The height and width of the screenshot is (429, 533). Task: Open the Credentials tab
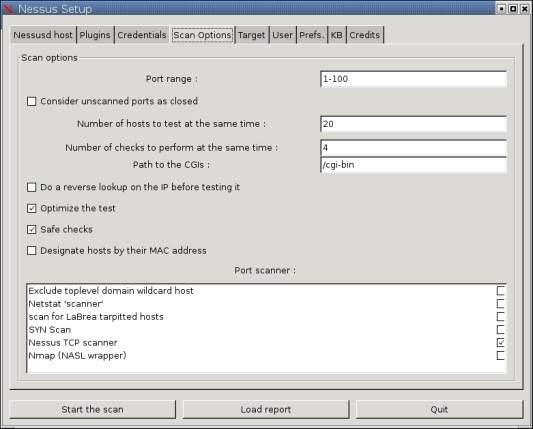tap(142, 35)
